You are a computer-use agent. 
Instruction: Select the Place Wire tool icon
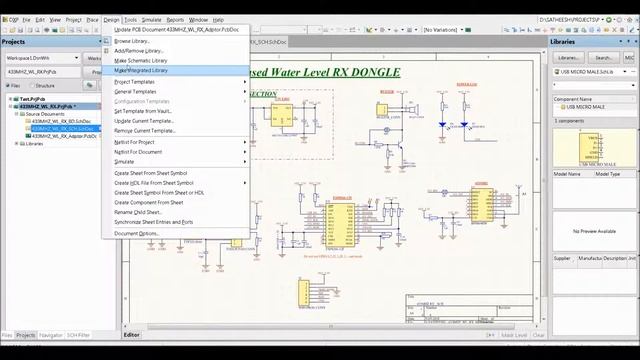(x=507, y=30)
